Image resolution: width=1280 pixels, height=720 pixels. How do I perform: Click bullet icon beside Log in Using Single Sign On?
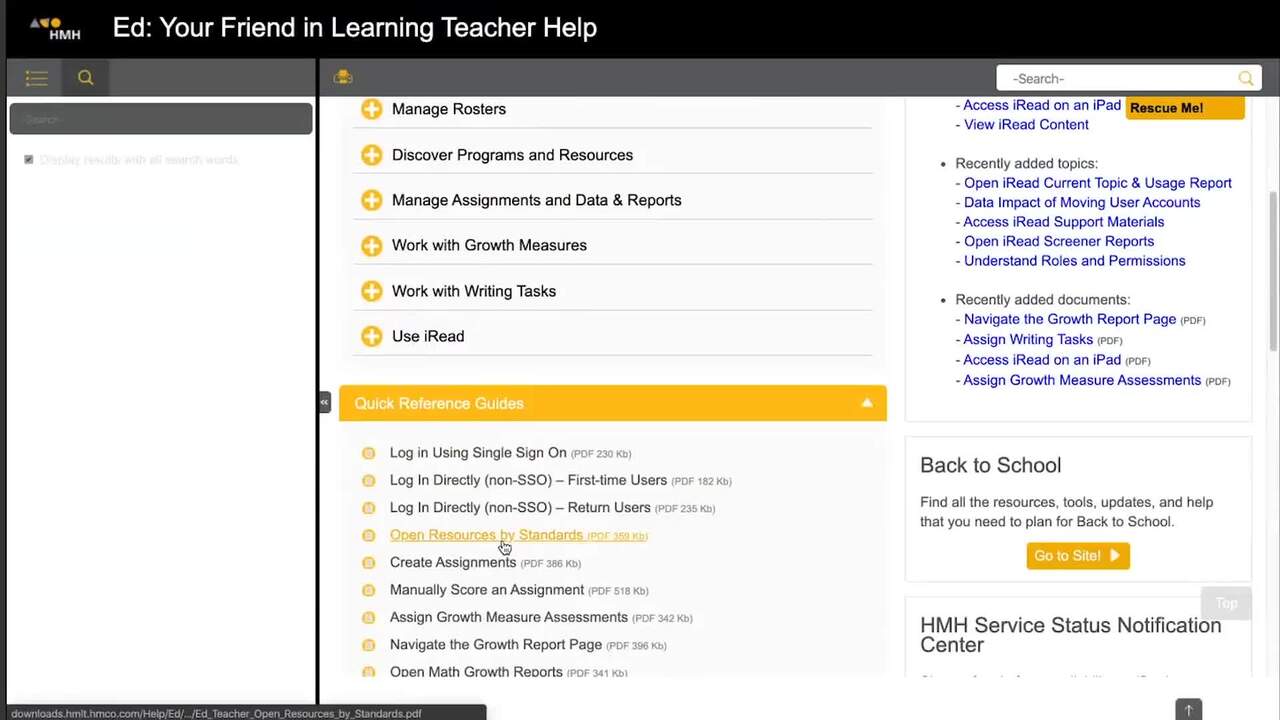pos(368,453)
